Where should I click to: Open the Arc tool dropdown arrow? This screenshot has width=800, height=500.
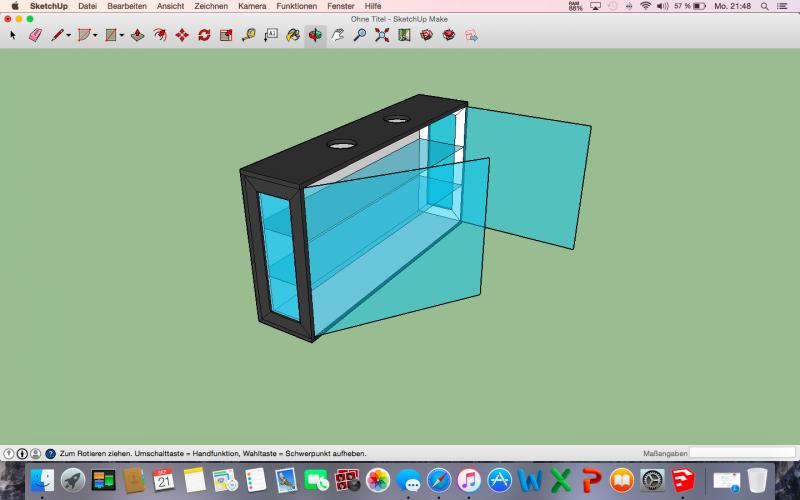(x=95, y=36)
